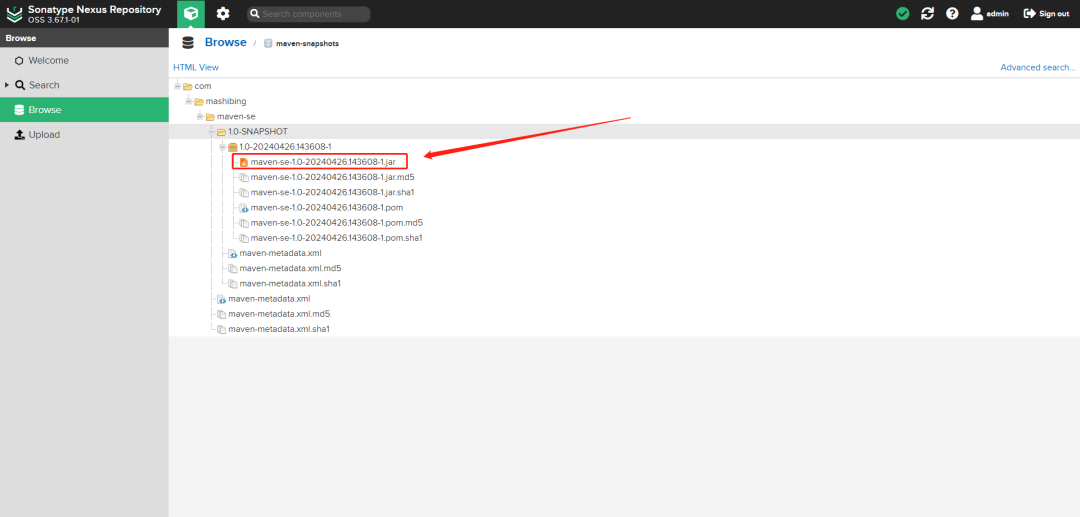
Task: Click the .pom file's icon
Action: [x=244, y=208]
